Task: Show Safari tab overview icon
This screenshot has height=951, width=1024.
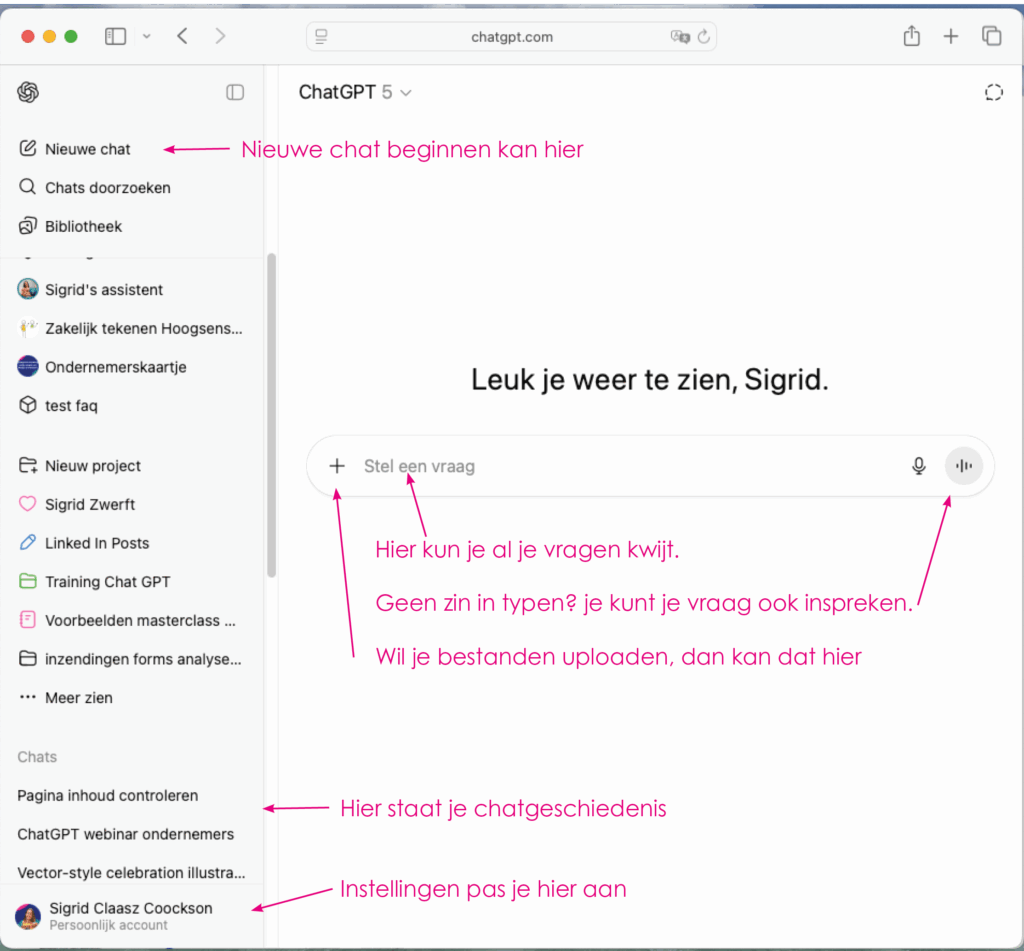Action: coord(991,36)
